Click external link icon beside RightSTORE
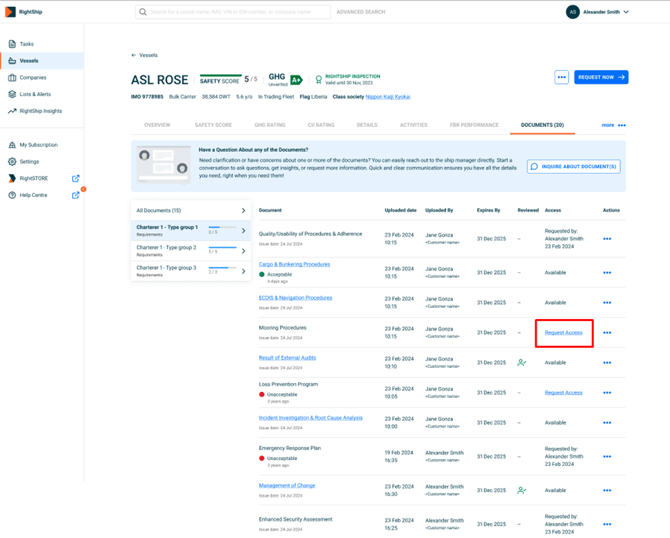The height and width of the screenshot is (538, 670). click(76, 179)
